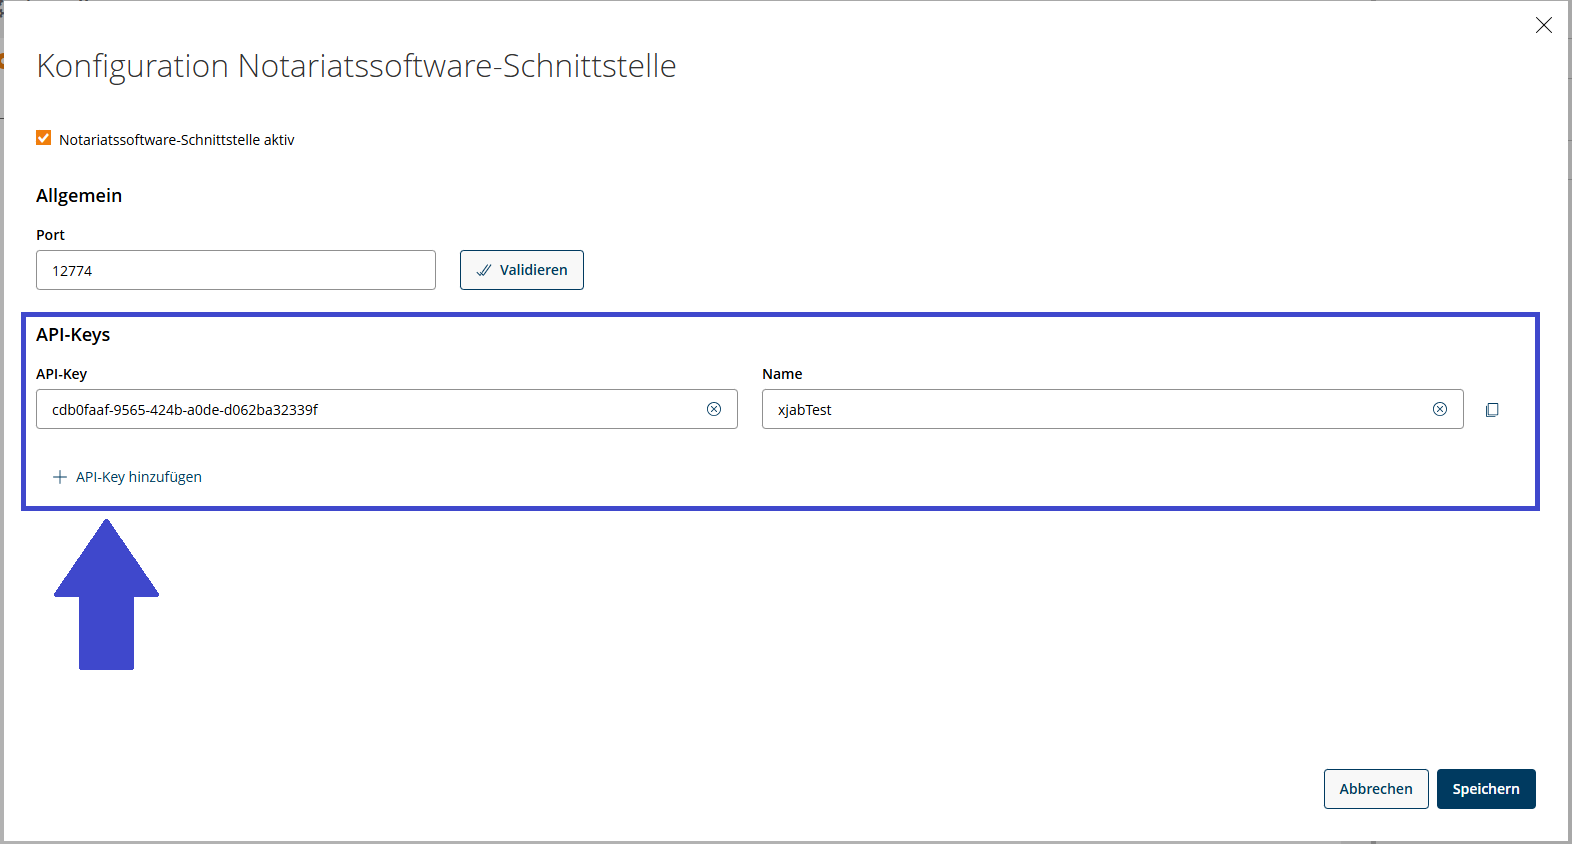Click the checkmark icon inside Validieren button
This screenshot has height=844, width=1572.
click(x=484, y=270)
